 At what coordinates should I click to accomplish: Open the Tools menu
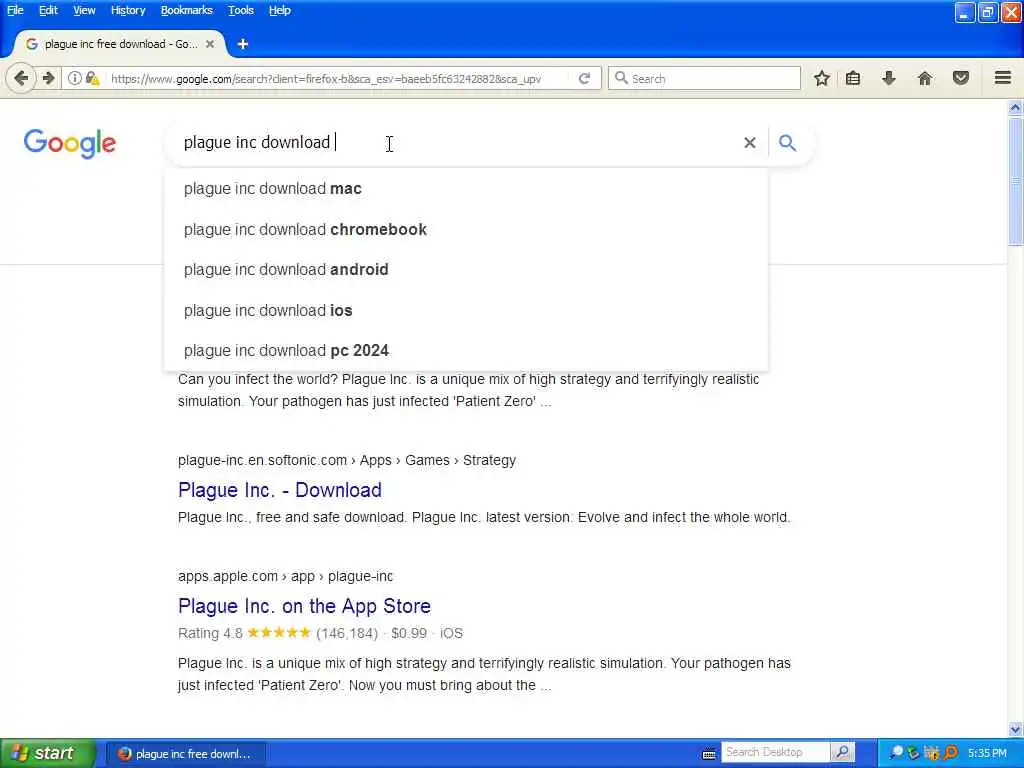point(240,10)
